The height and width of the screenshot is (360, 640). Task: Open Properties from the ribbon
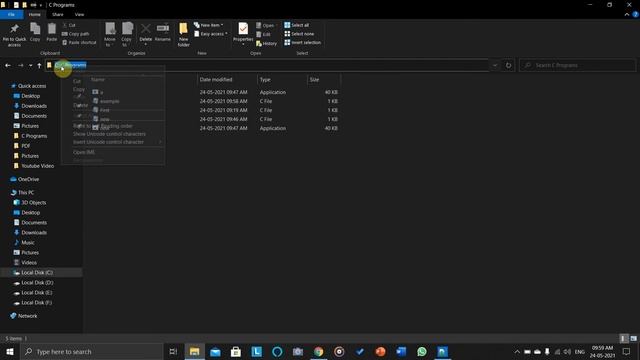[243, 33]
